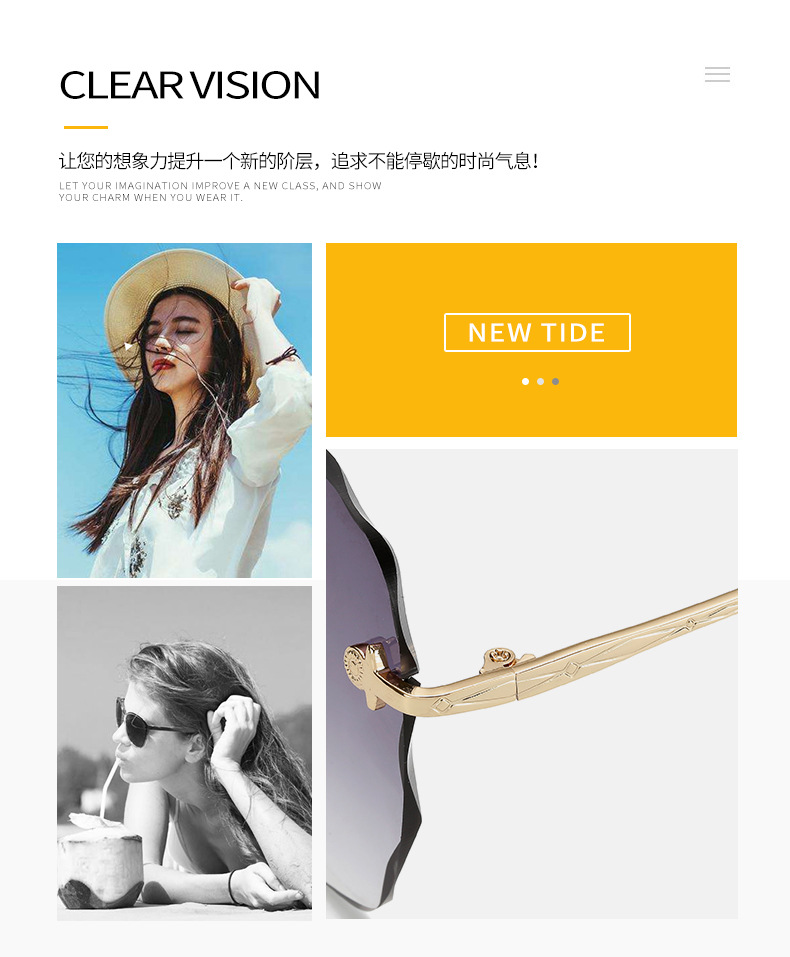Select the light-gray middle carousel dot

(540, 381)
